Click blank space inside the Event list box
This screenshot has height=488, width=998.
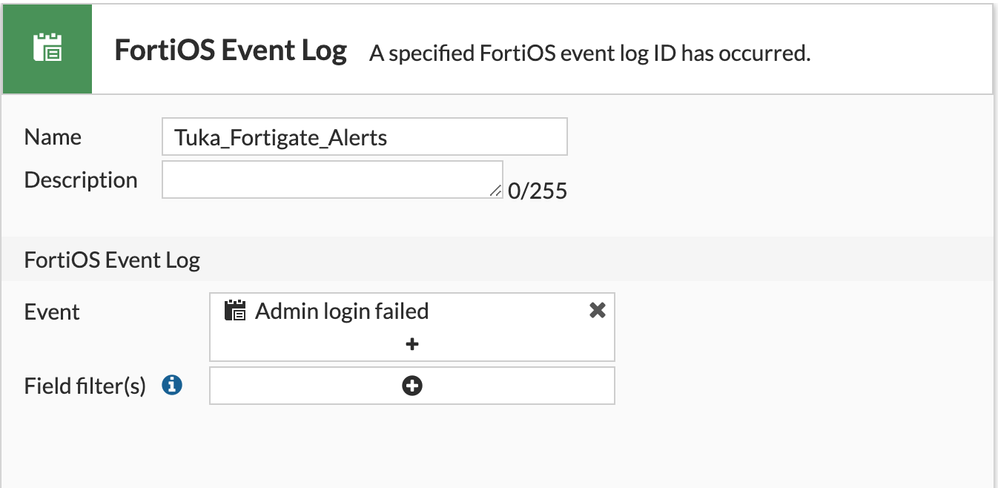520,343
